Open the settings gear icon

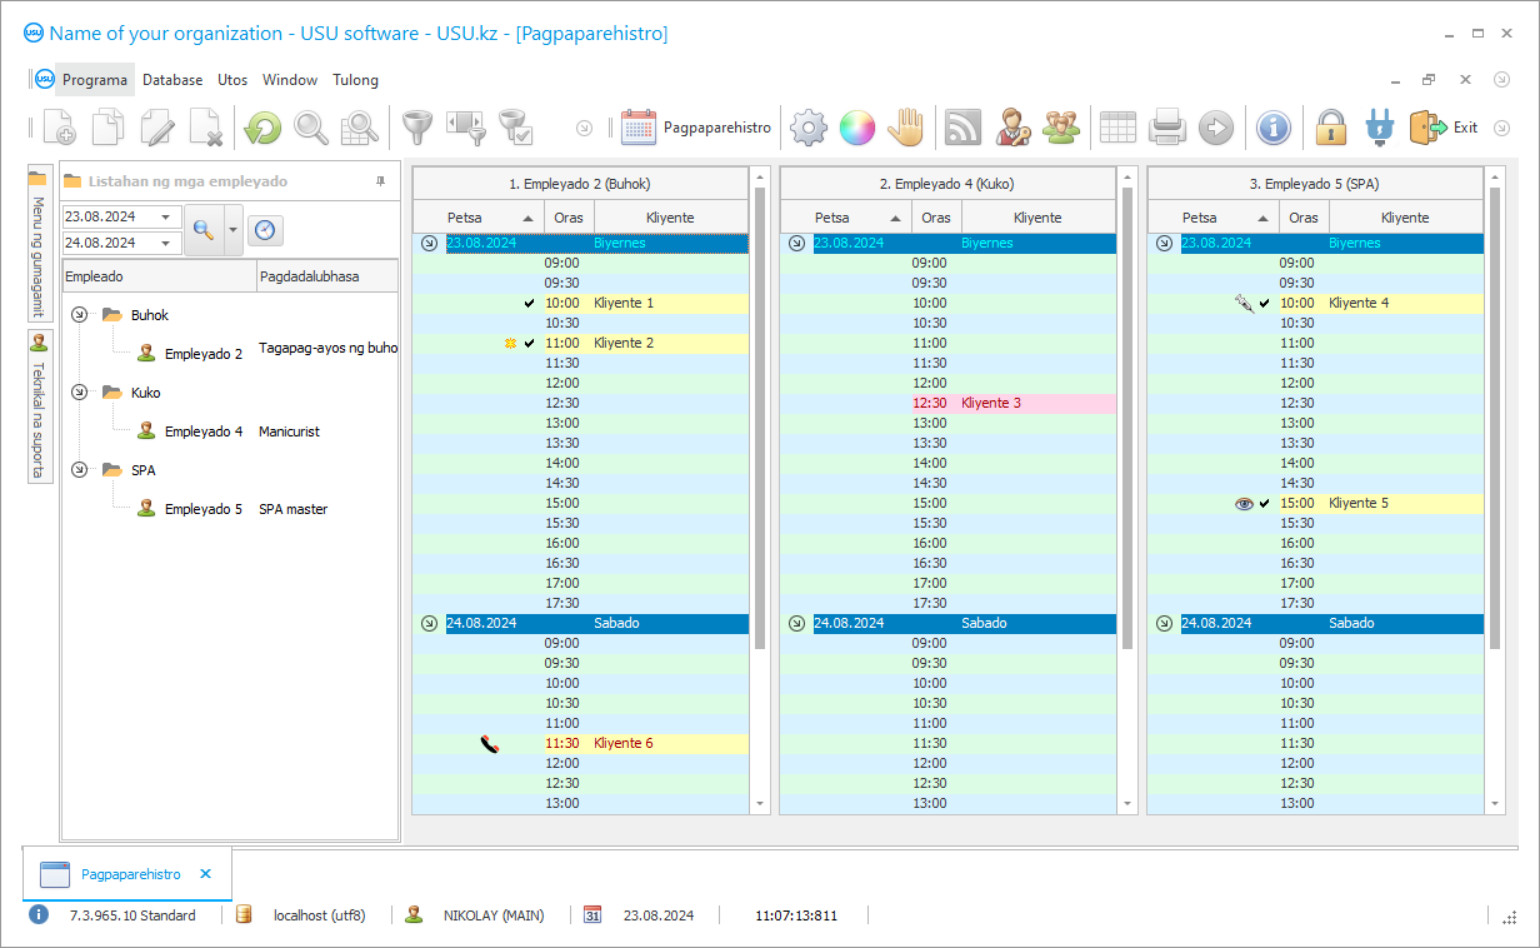tap(808, 128)
